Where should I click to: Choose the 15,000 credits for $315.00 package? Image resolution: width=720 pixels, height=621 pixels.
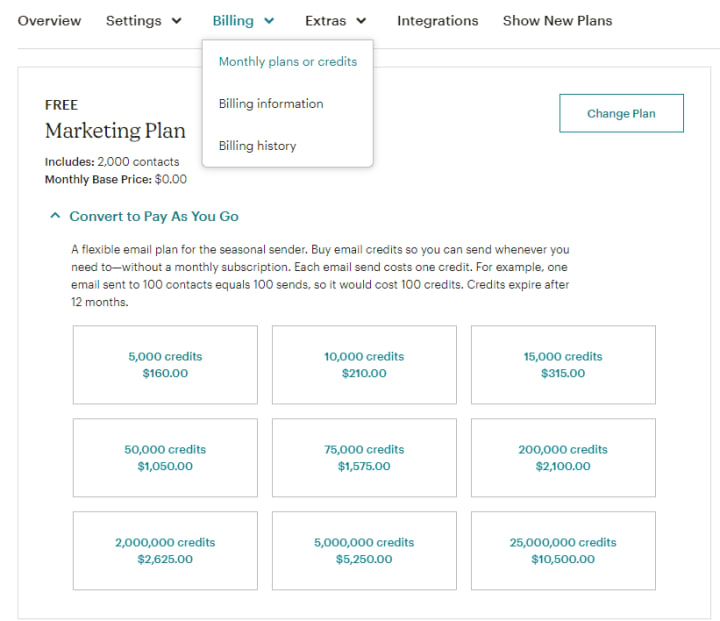(563, 365)
